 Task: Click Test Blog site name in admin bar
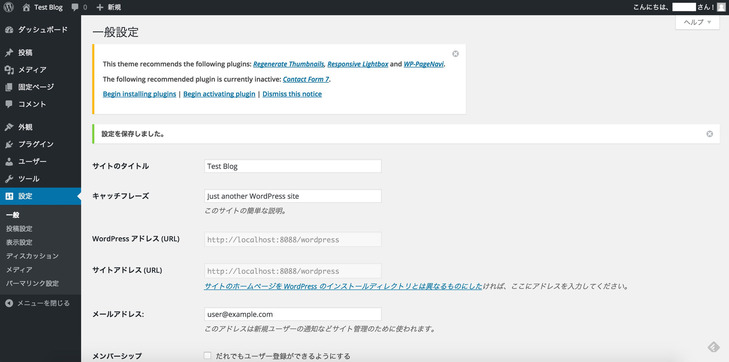[48, 7]
